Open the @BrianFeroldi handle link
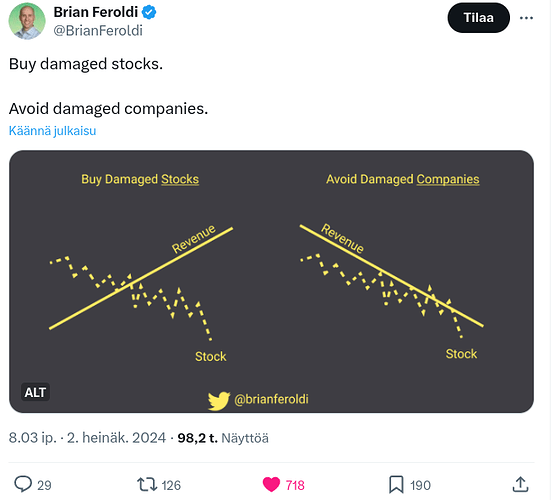This screenshot has width=554, height=500. point(98,31)
